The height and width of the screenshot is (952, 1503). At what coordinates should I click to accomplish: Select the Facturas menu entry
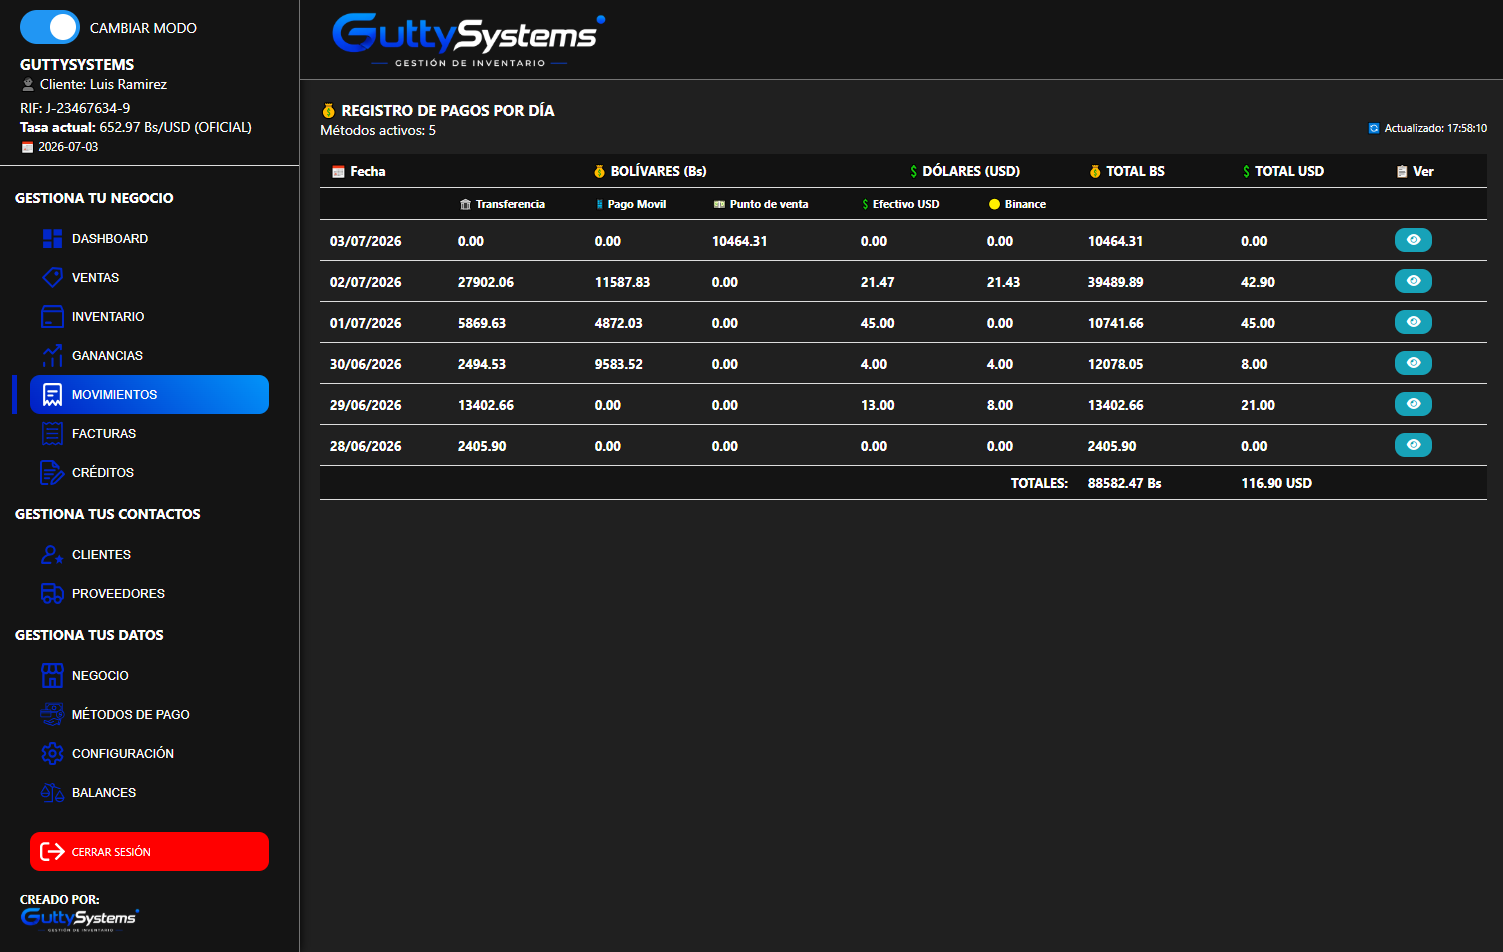pos(149,433)
